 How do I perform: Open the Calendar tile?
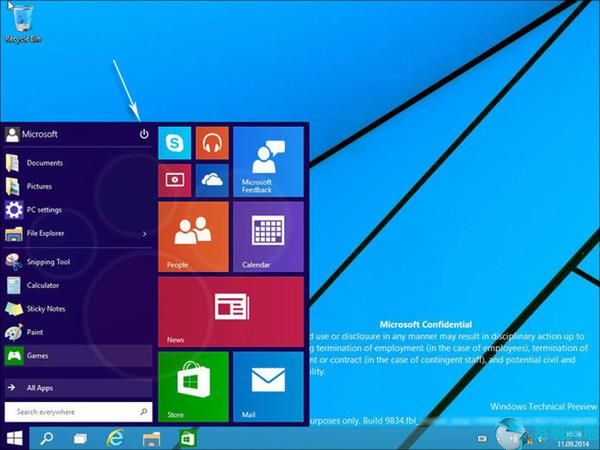click(268, 237)
